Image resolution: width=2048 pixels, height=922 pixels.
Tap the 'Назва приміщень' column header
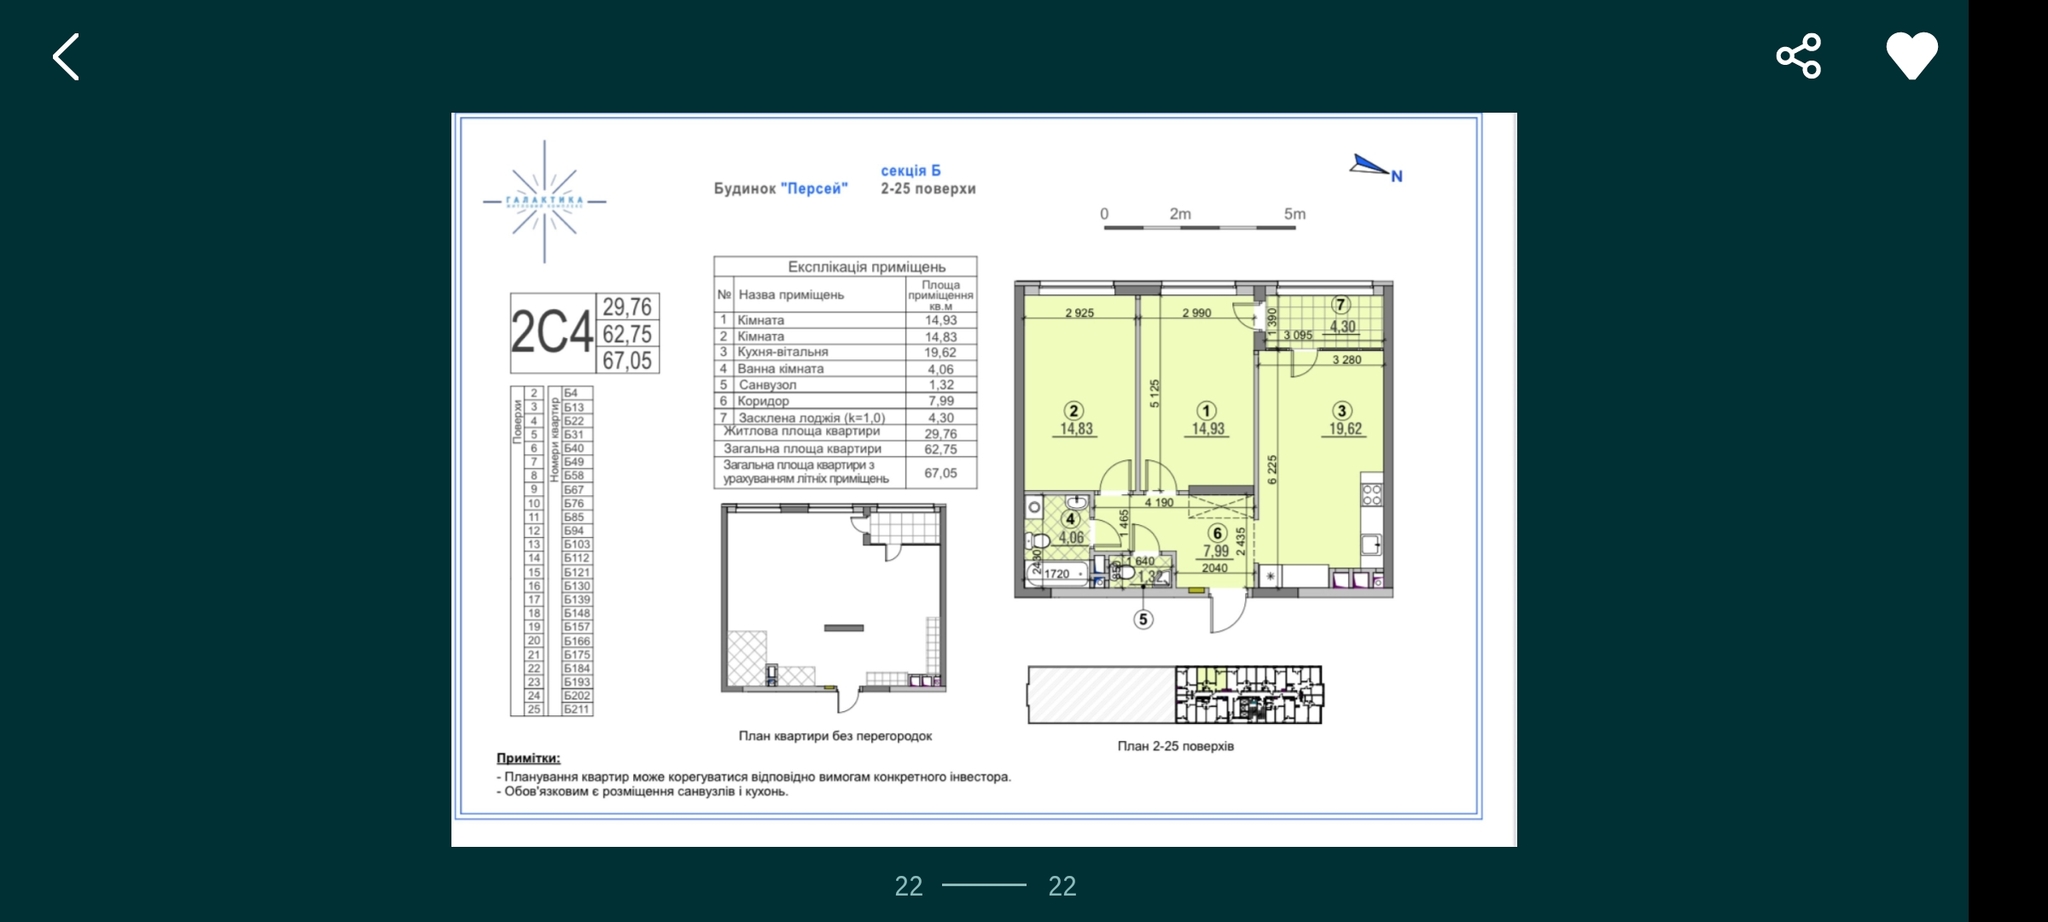click(x=791, y=295)
